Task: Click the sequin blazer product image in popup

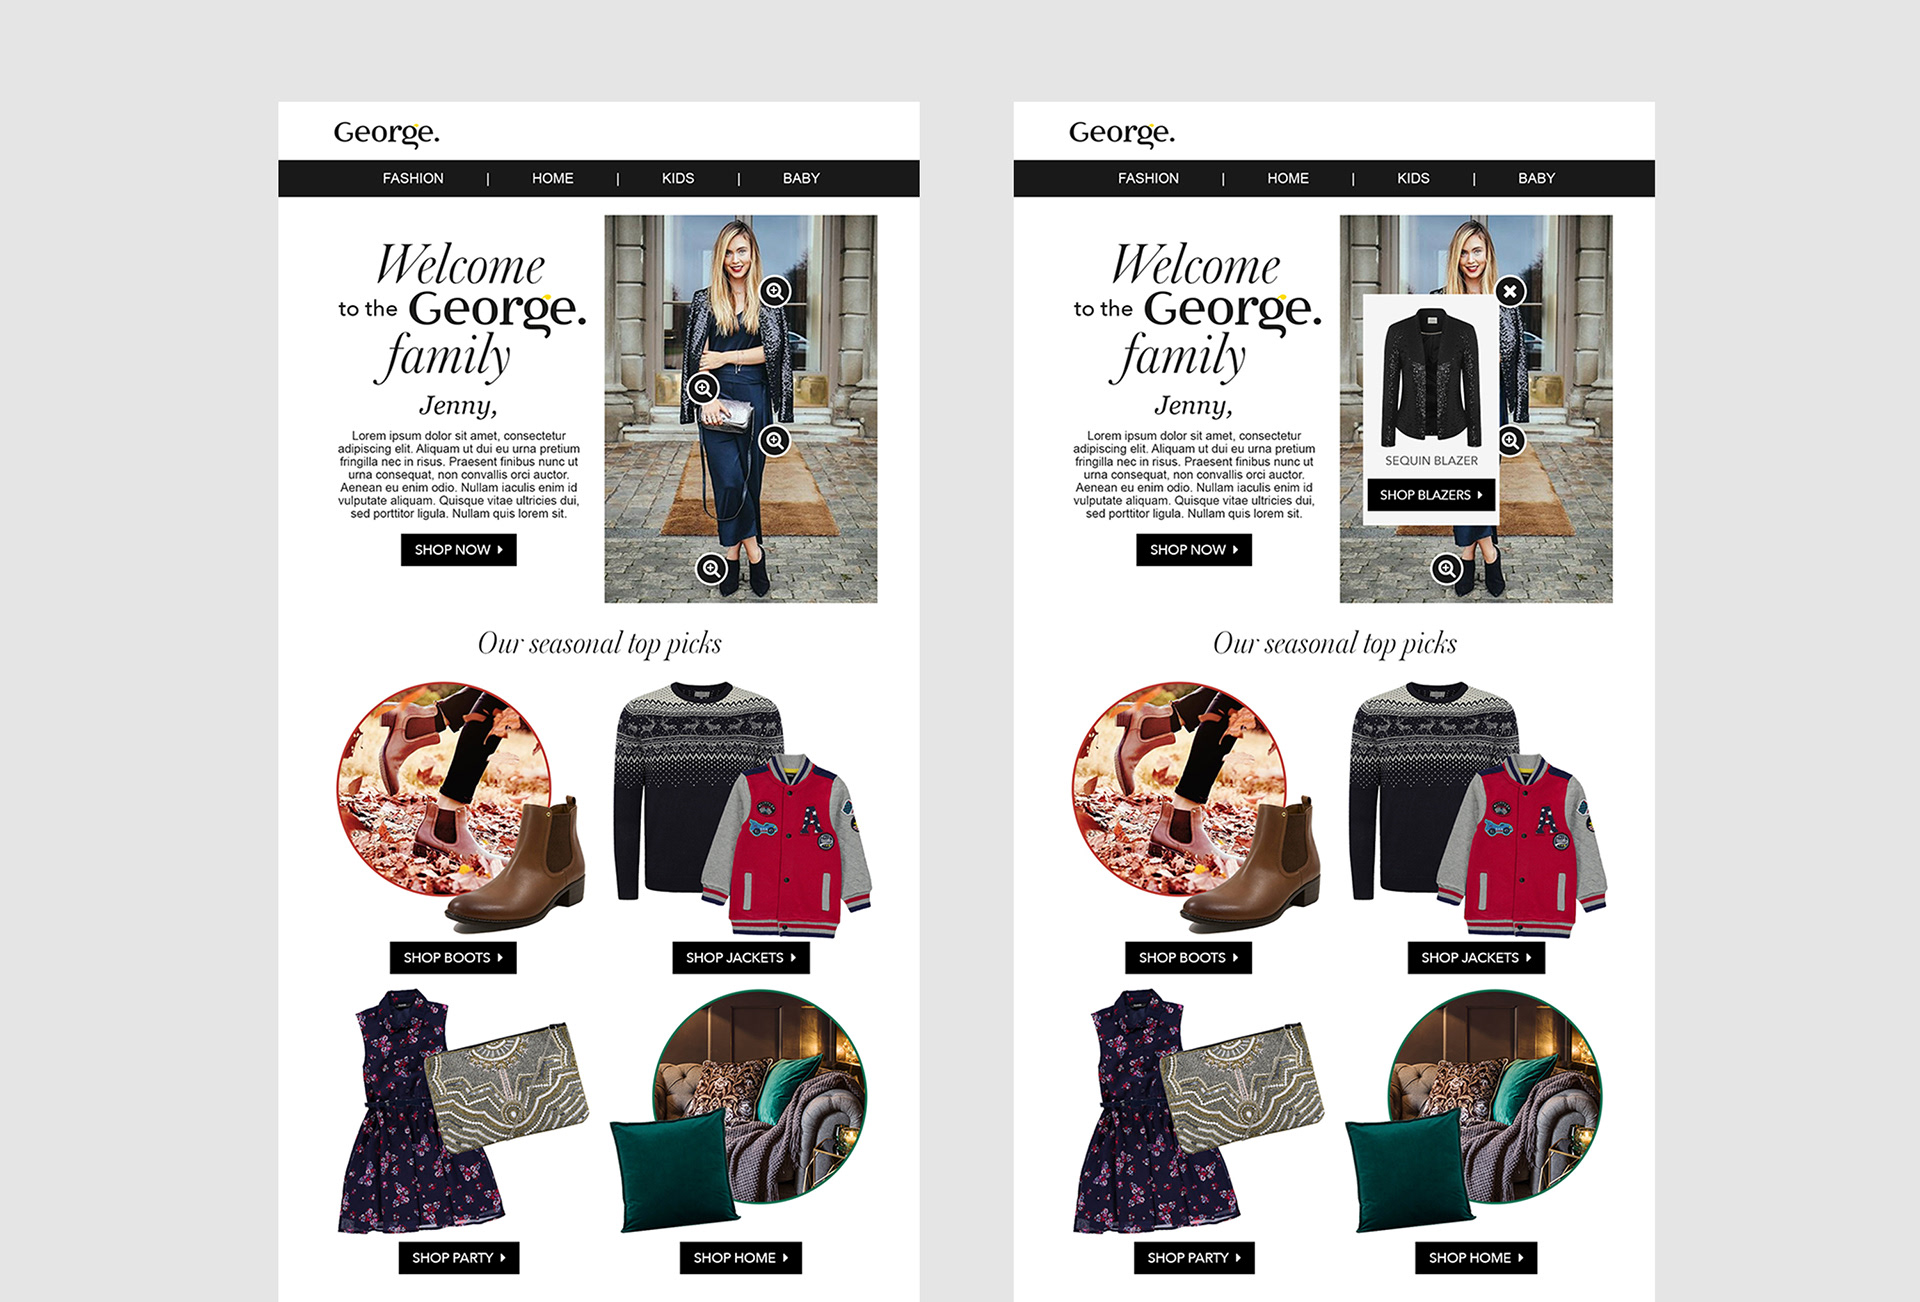Action: point(1431,378)
